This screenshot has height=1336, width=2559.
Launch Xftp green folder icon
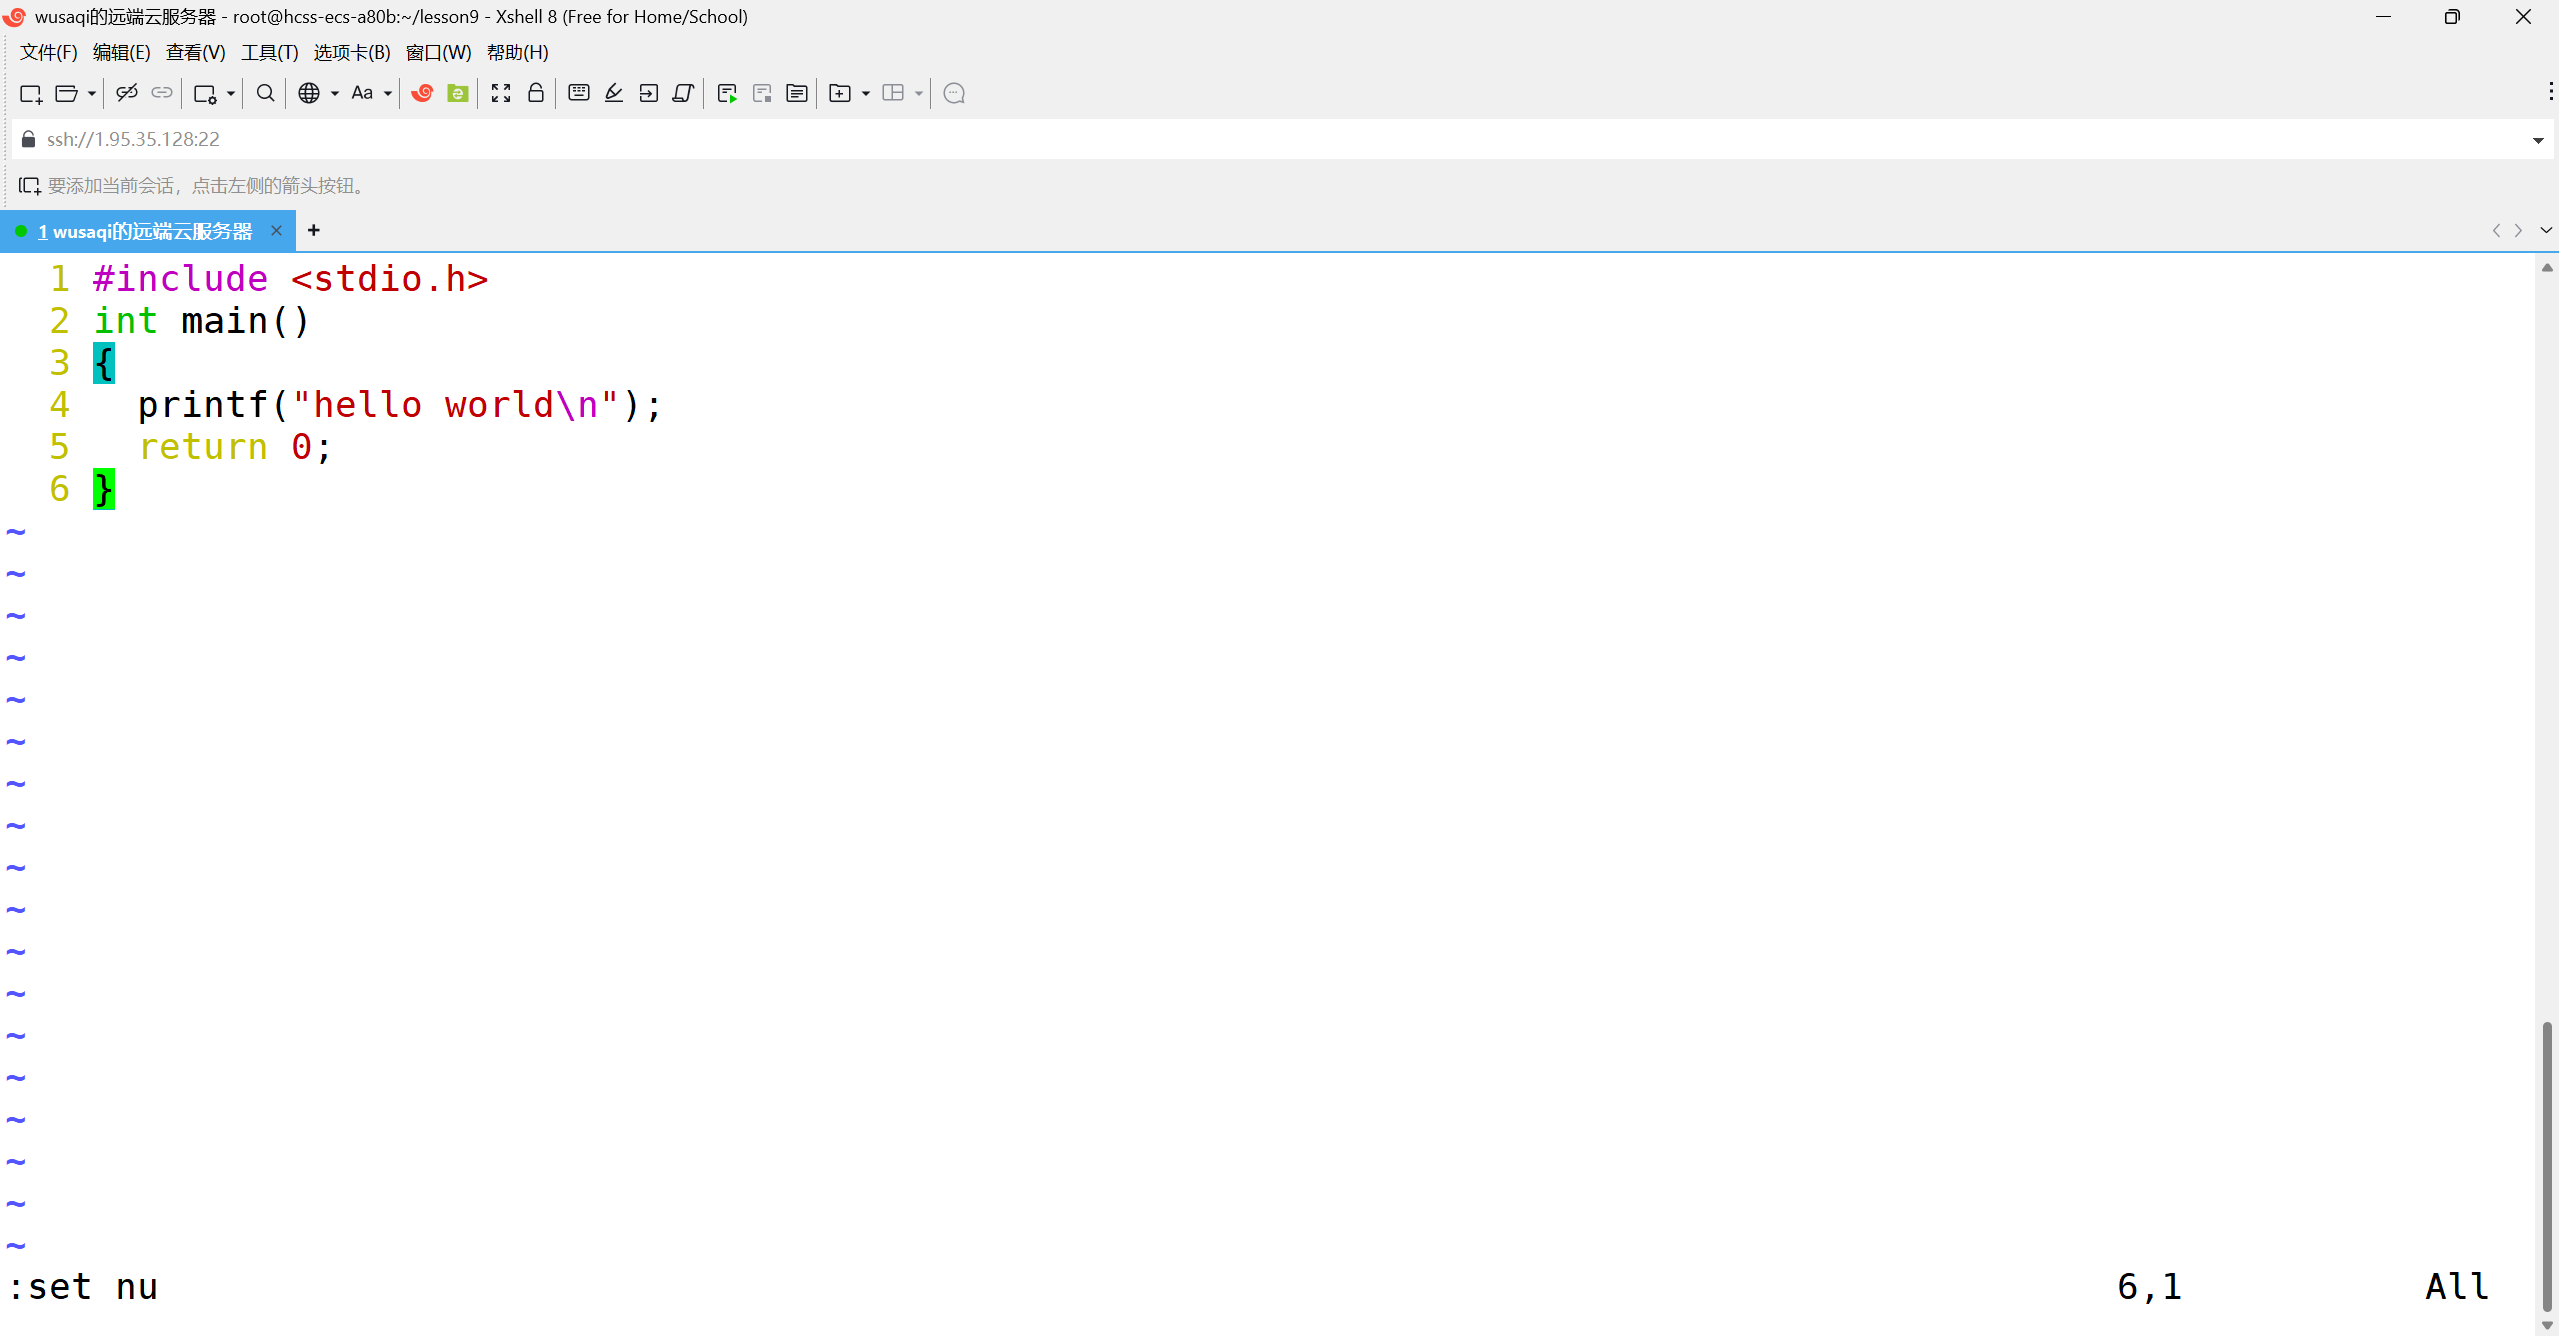point(457,93)
